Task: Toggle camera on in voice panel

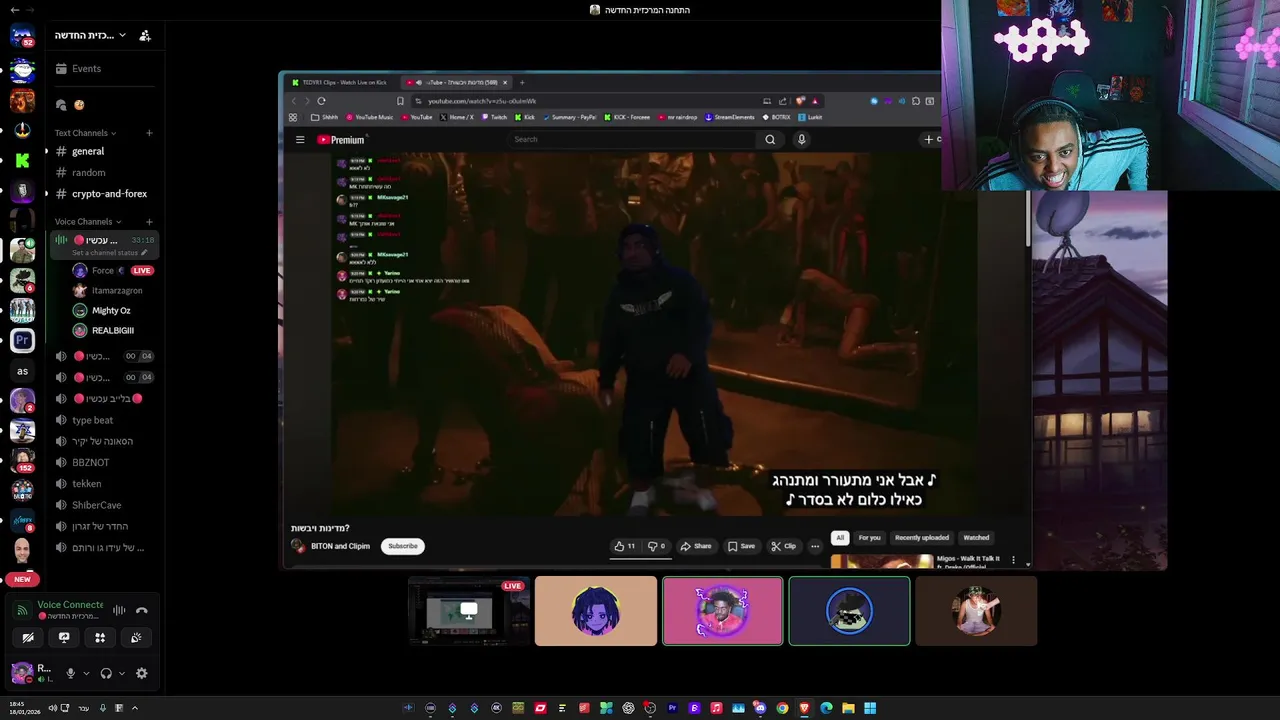Action: tap(28, 638)
